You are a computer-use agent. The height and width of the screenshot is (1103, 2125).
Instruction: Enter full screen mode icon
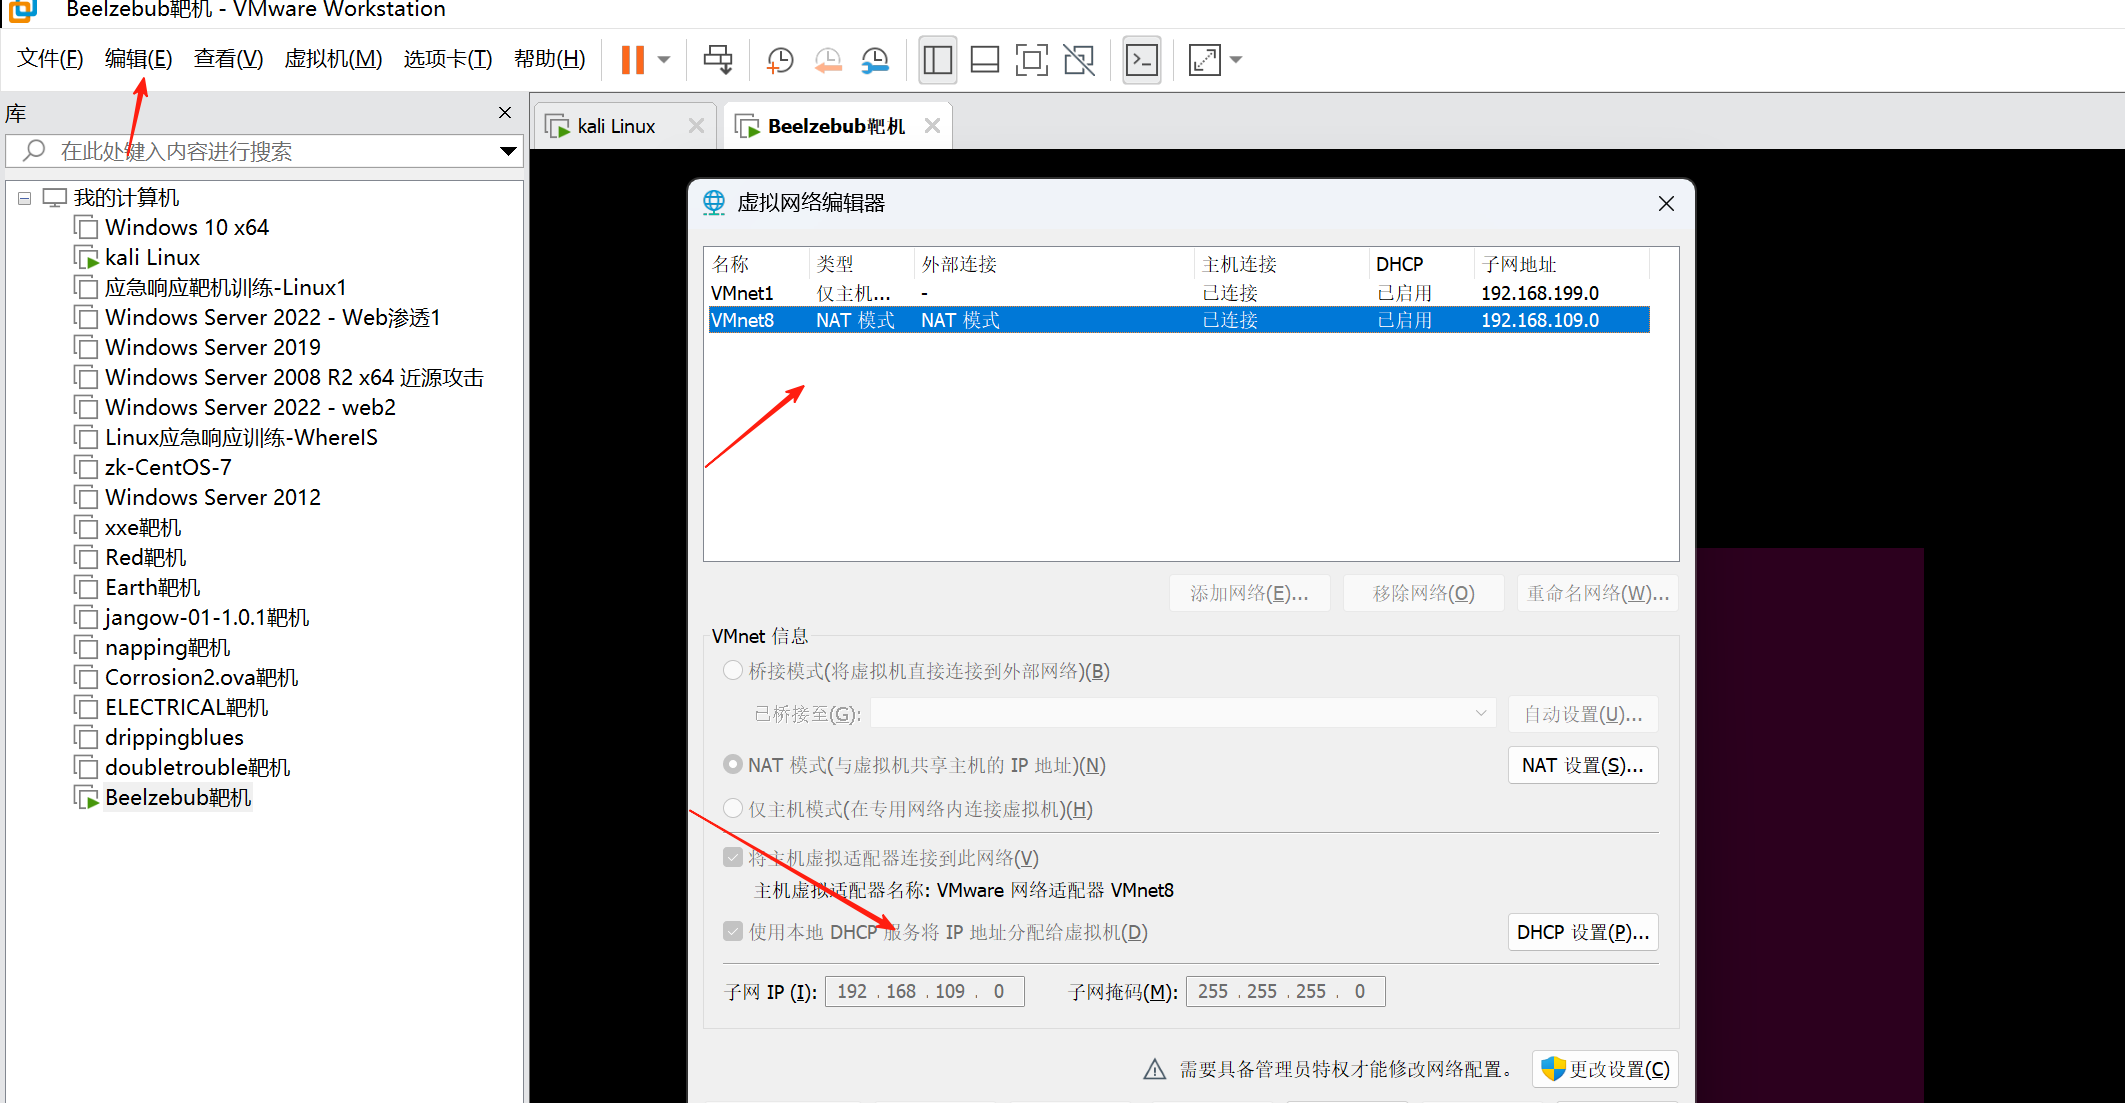[1032, 59]
